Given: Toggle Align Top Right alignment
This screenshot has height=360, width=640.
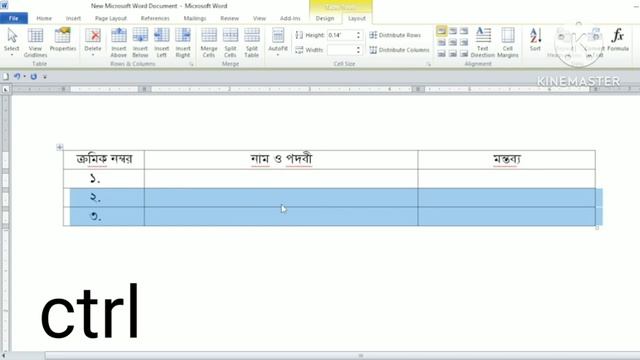Looking at the screenshot, I should [464, 31].
